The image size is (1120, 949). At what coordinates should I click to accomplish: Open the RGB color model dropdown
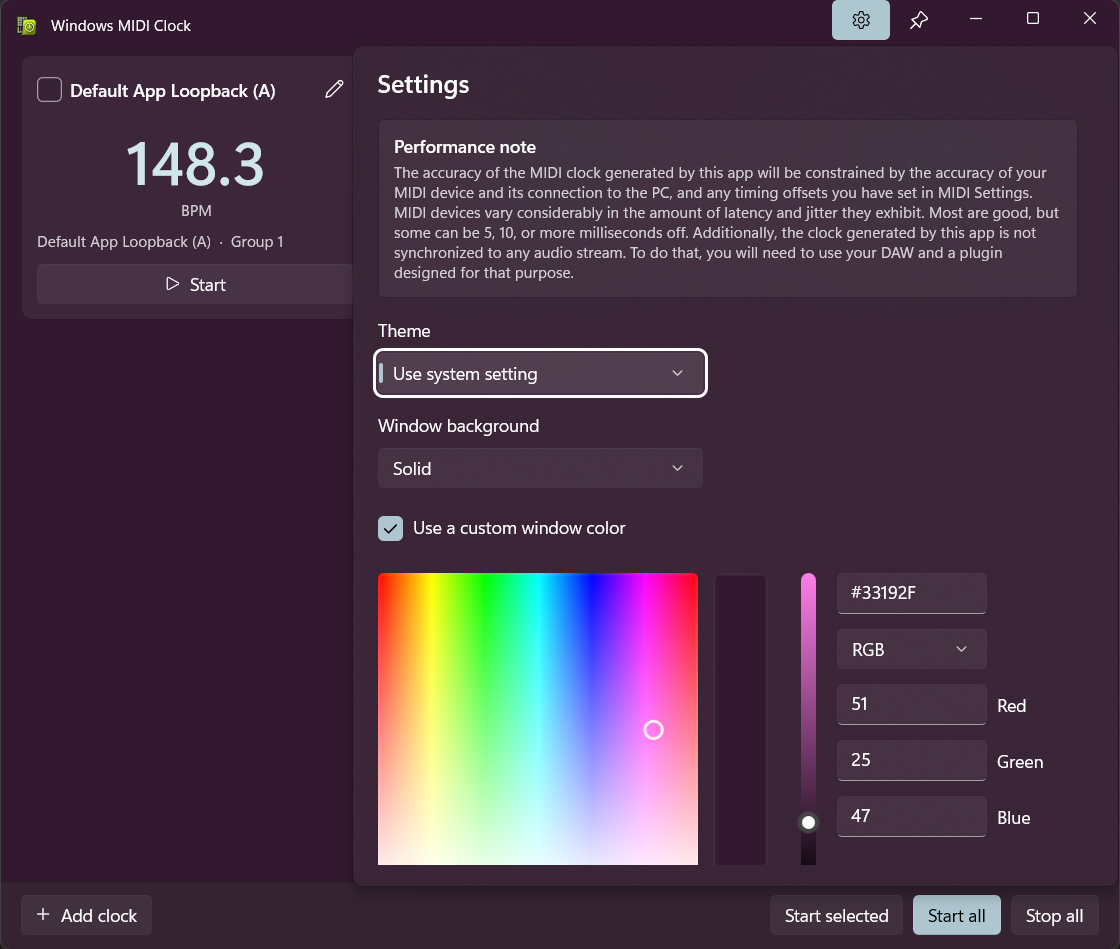click(x=911, y=649)
